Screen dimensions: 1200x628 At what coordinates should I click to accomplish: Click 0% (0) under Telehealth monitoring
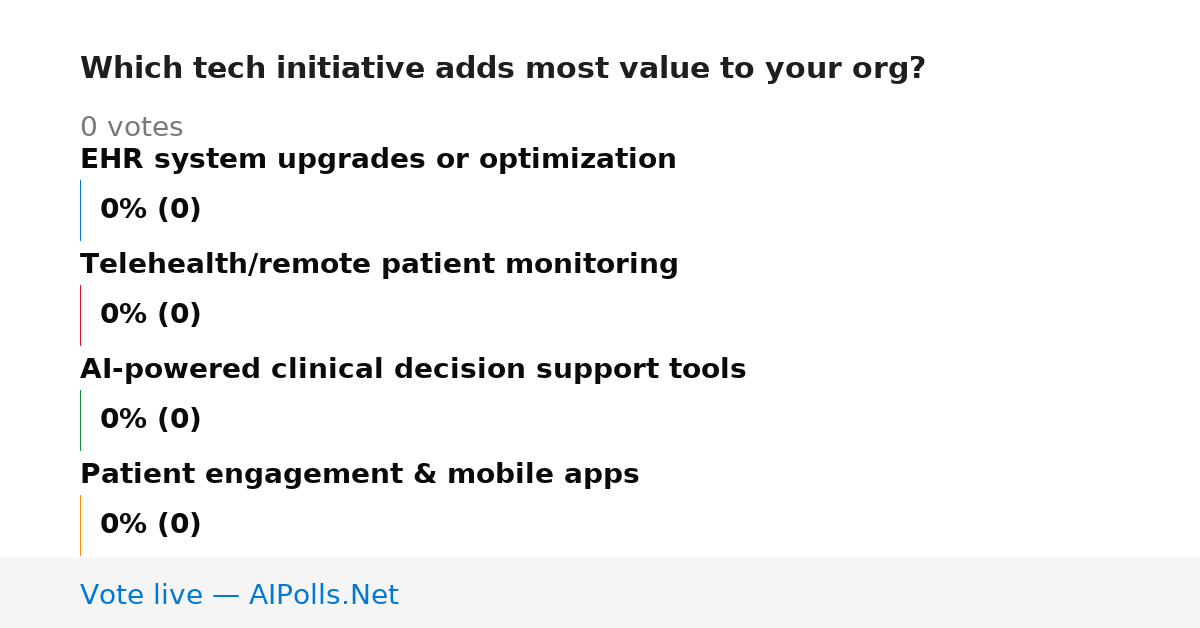[x=151, y=315]
